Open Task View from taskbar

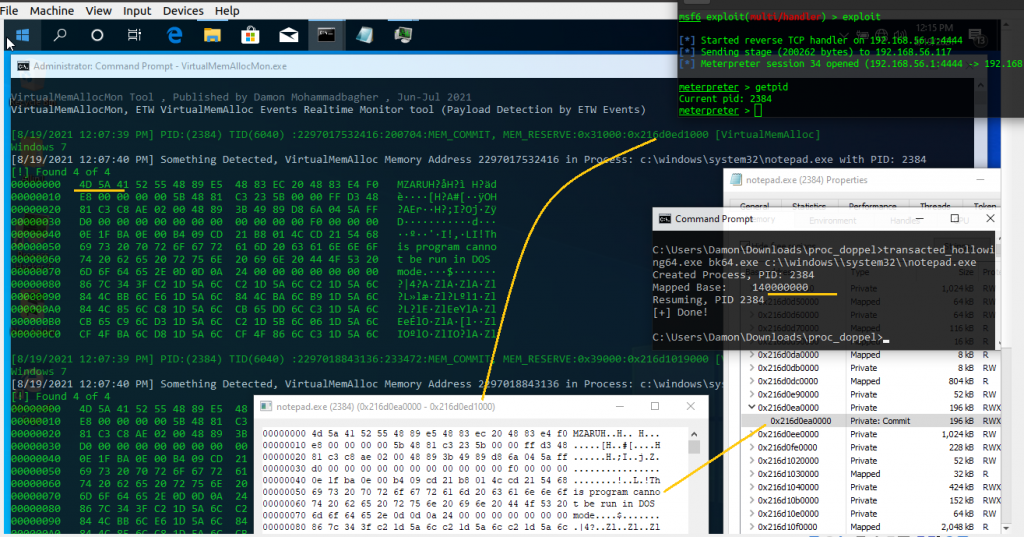[135, 35]
